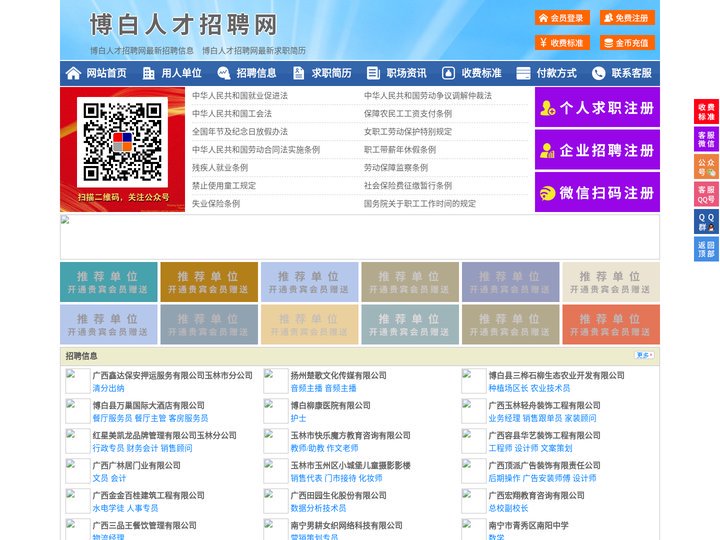Click broken logo image beside 广西鑫达保安押运服务有限公司
Viewport: 720px width, 540px height.
click(x=78, y=381)
